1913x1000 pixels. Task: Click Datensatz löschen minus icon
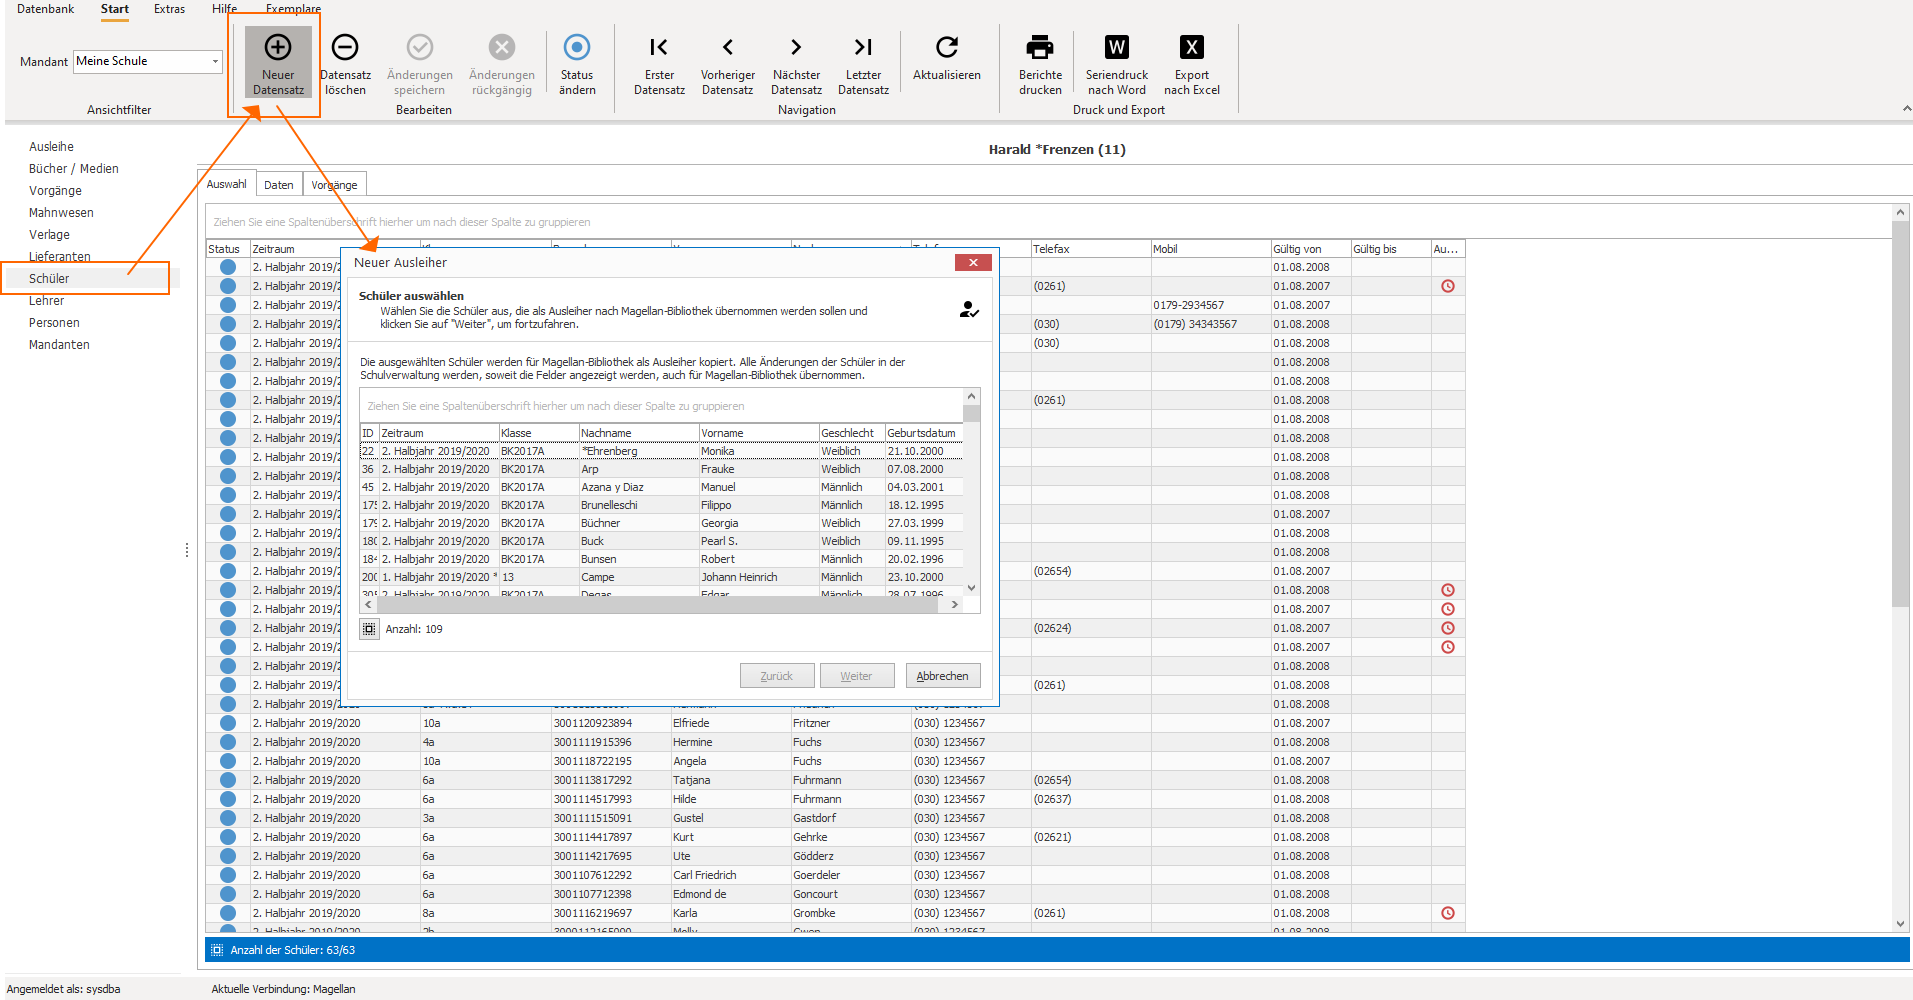[345, 47]
